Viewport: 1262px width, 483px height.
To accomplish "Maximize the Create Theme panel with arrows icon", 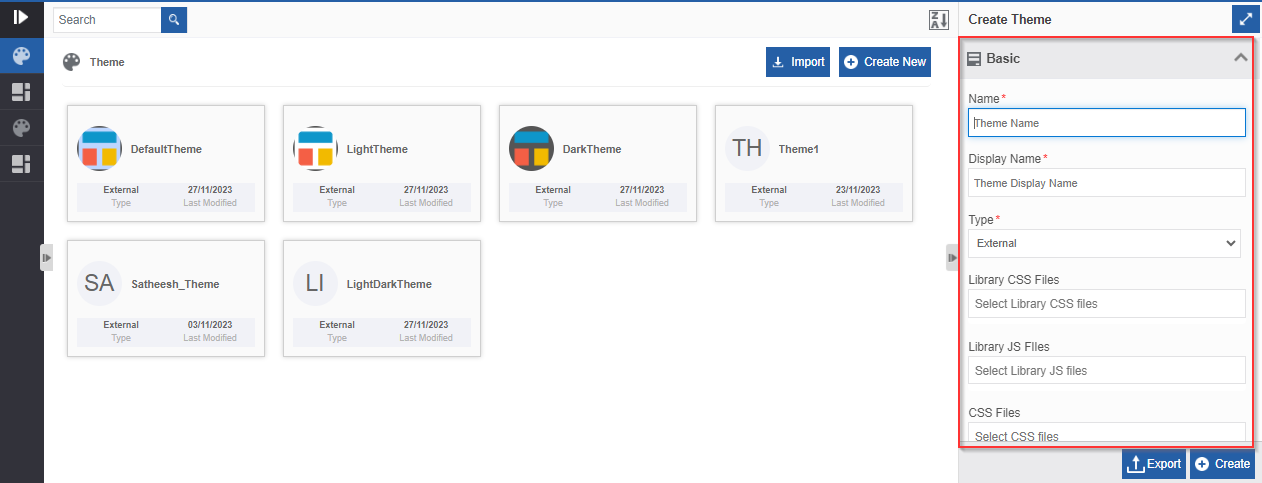I will coord(1244,18).
